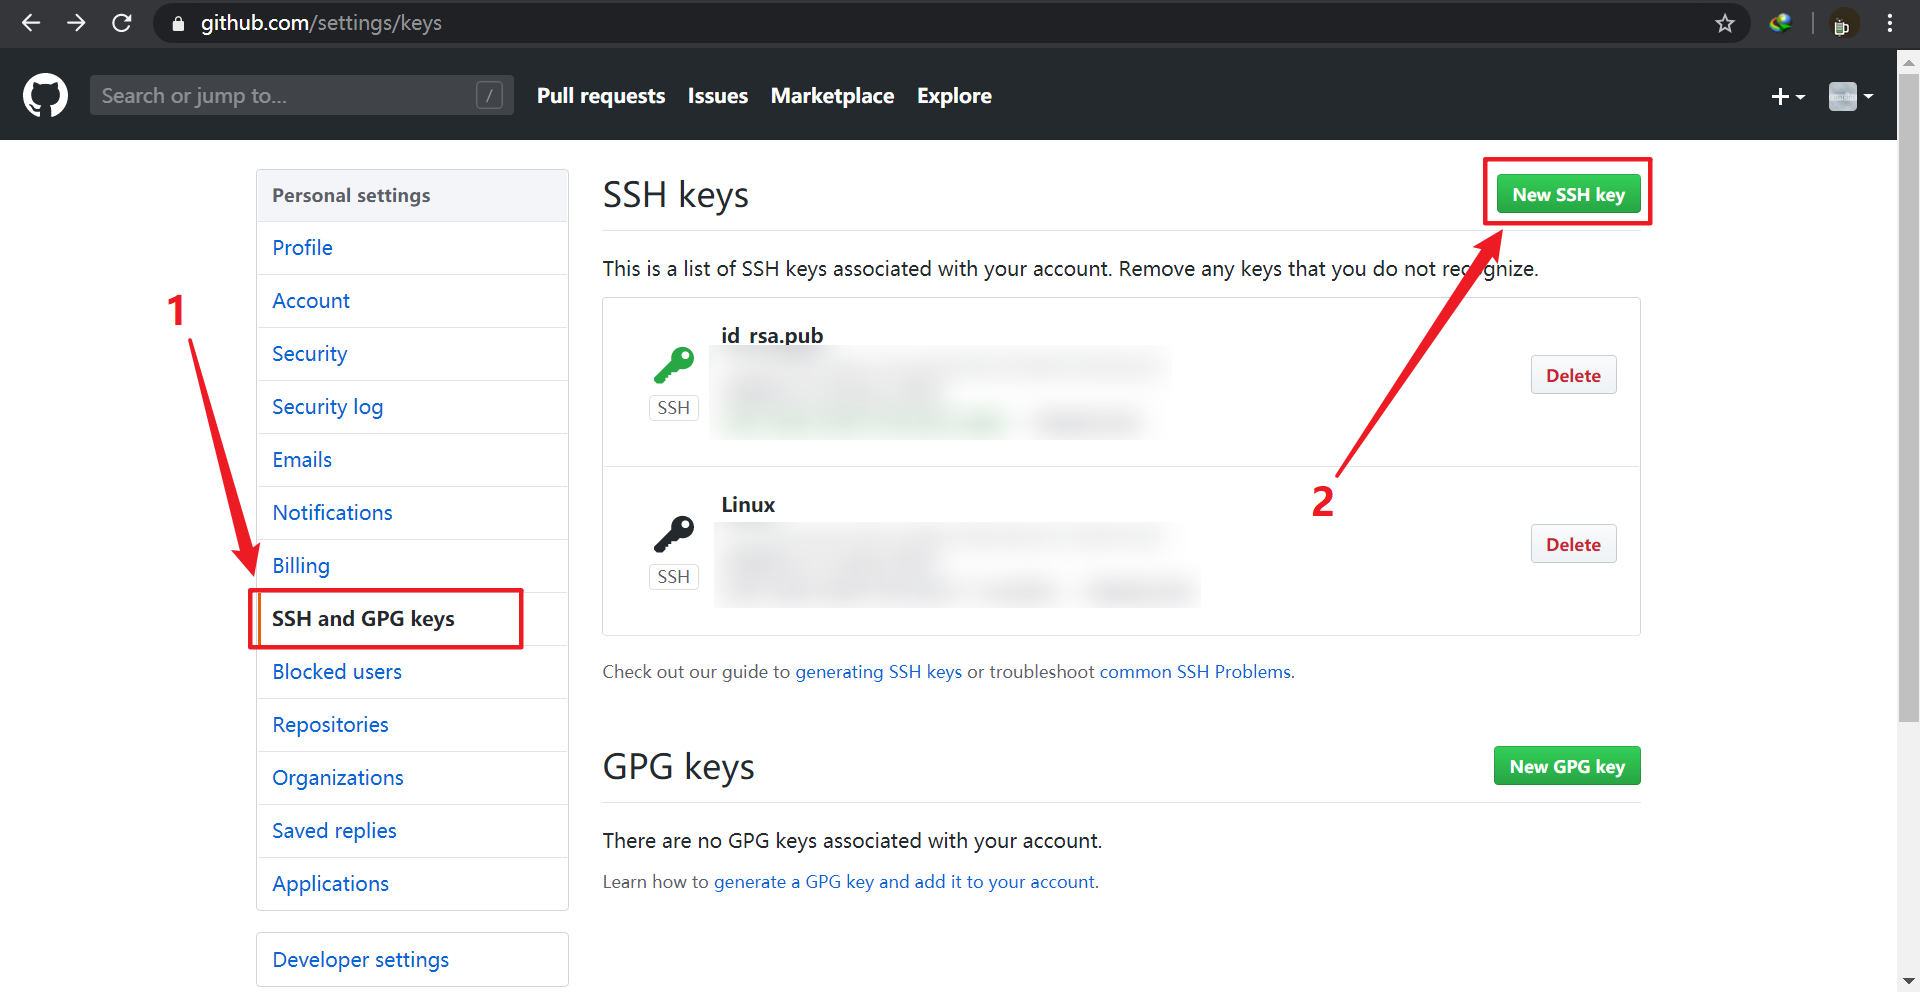
Task: Go to Marketplace in the top navigation
Action: tap(832, 96)
